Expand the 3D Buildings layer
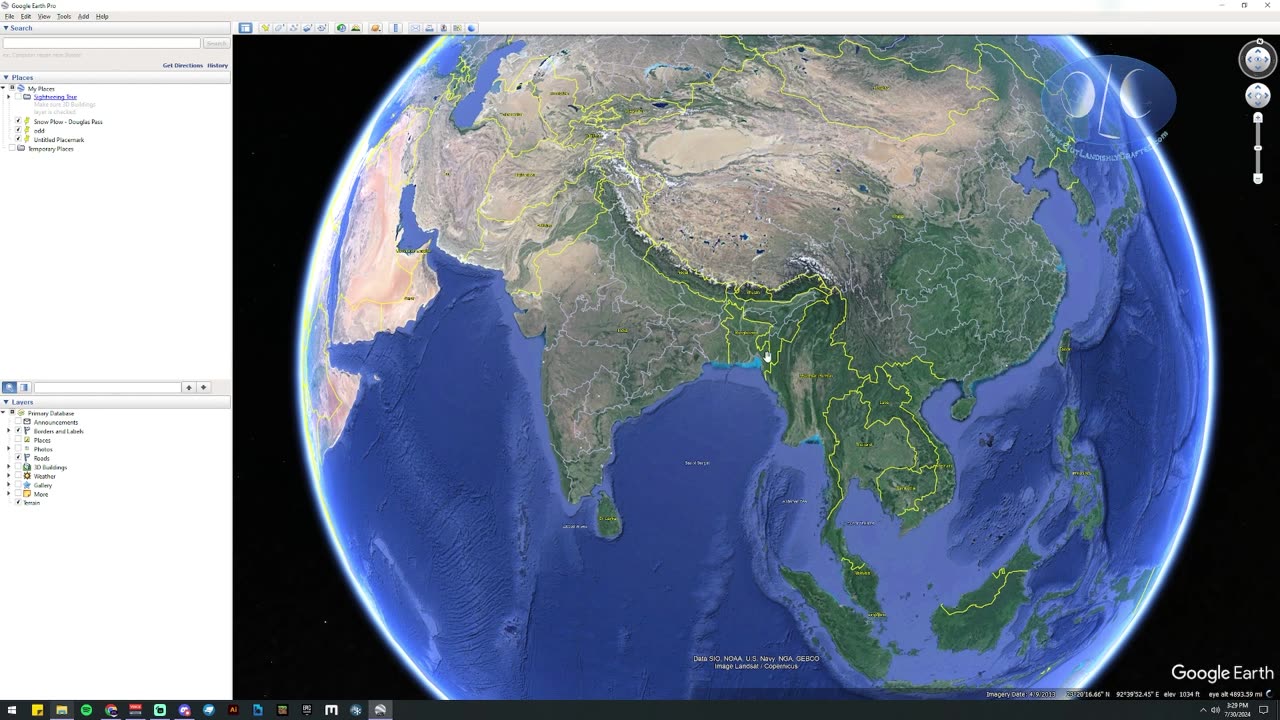The height and width of the screenshot is (720, 1280). pyautogui.click(x=9, y=467)
